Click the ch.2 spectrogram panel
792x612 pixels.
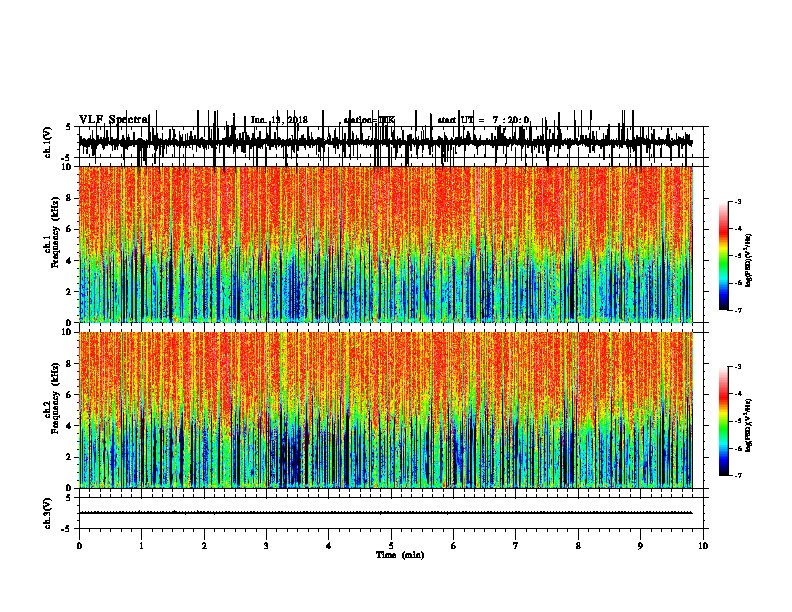pyautogui.click(x=385, y=410)
